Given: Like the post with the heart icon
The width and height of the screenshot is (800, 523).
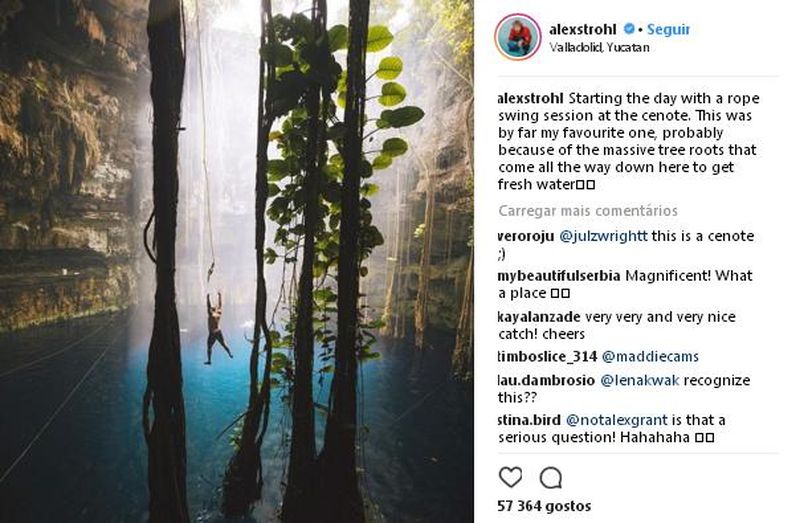Looking at the screenshot, I should pyautogui.click(x=510, y=477).
